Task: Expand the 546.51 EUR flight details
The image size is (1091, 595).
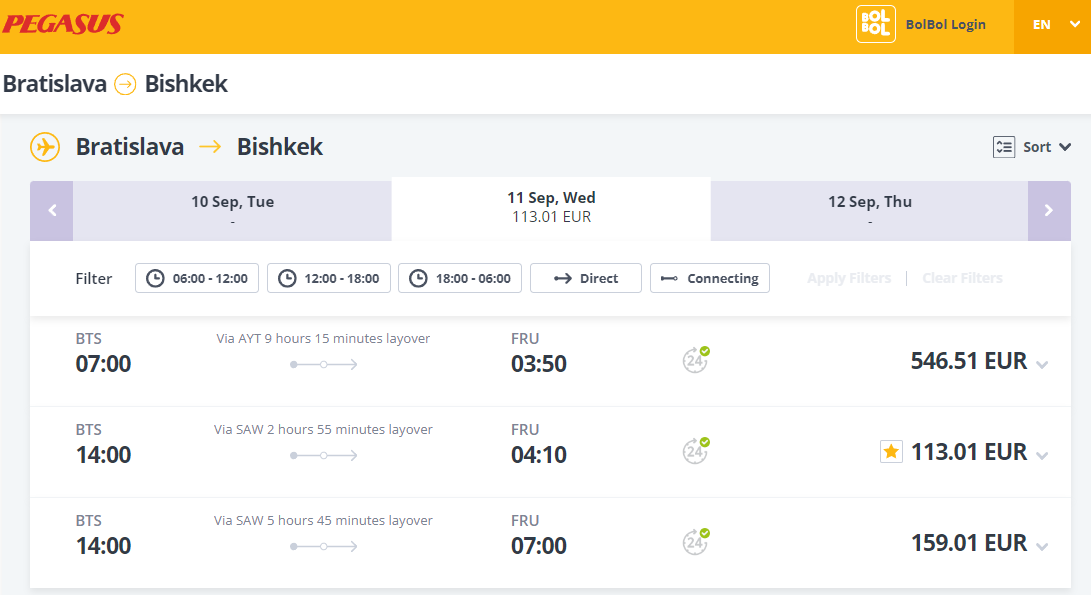Action: (x=1042, y=365)
